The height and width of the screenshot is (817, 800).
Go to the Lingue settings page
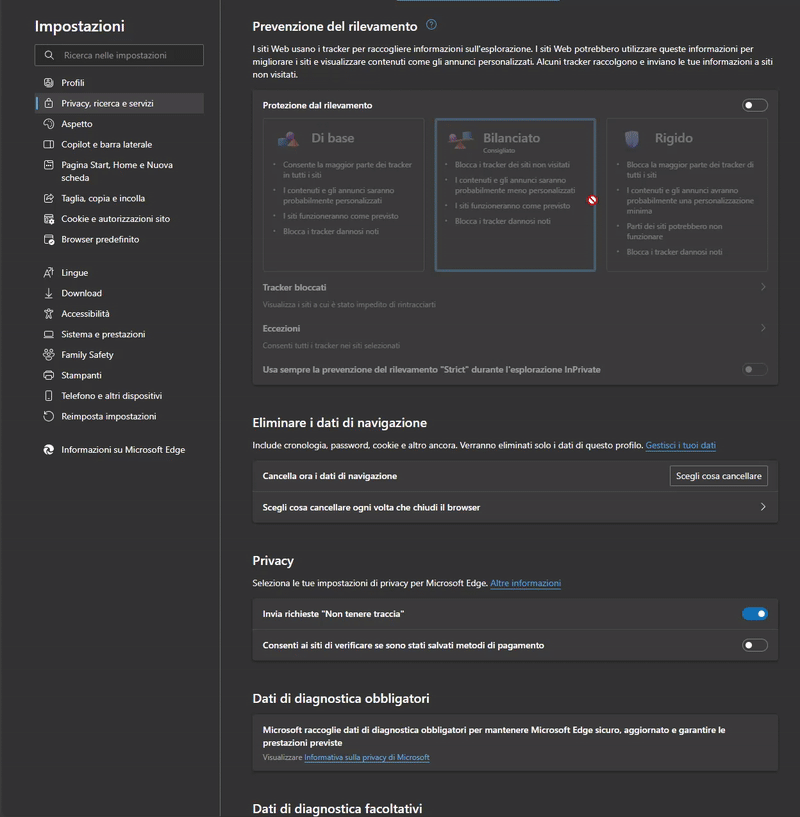tap(119, 273)
